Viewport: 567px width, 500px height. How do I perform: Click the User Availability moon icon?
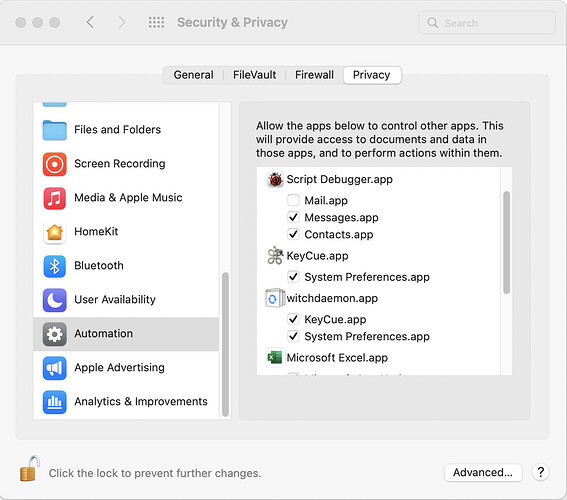point(54,300)
